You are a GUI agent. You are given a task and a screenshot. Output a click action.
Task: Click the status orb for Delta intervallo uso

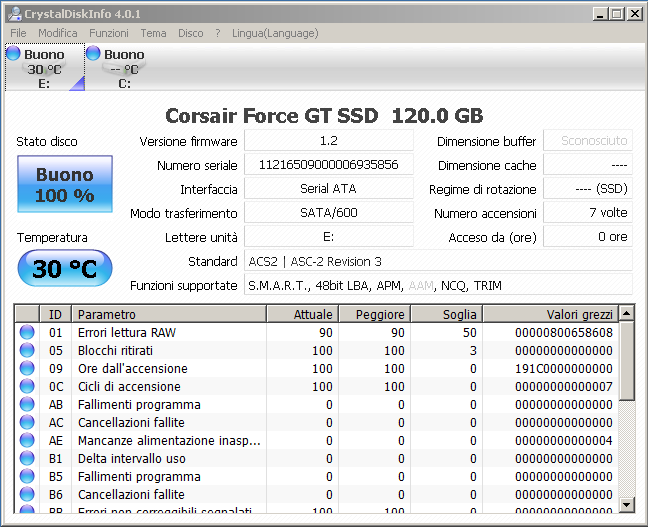pos(27,458)
